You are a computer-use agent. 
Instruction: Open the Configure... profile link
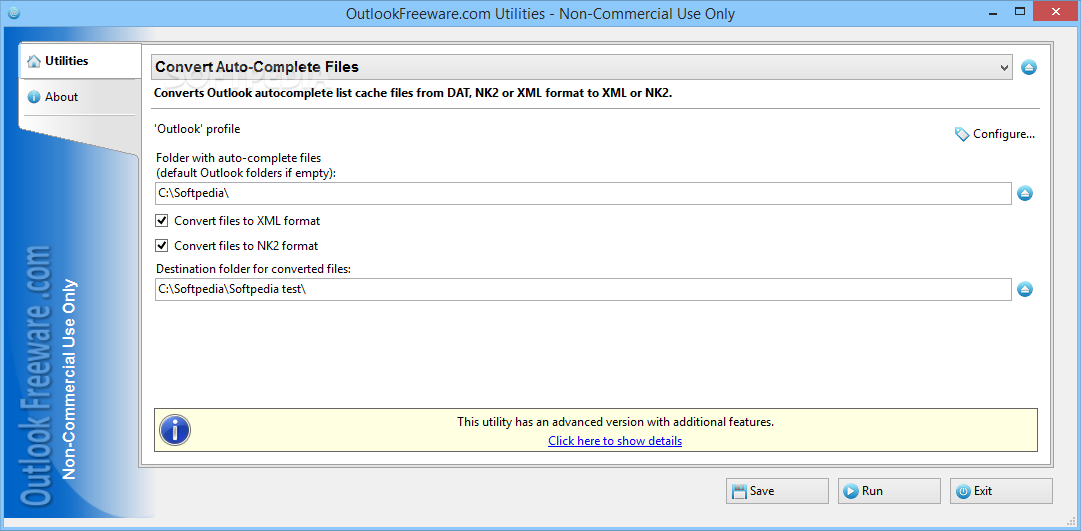pyautogui.click(x=1003, y=134)
